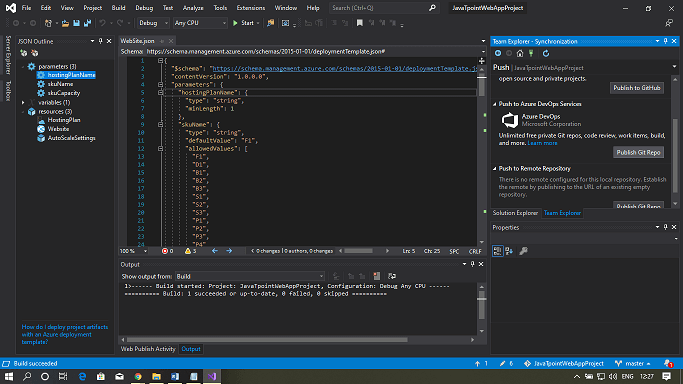This screenshot has width=683, height=384.
Task: Open File Explorer from the taskbar
Action: (x=156, y=376)
